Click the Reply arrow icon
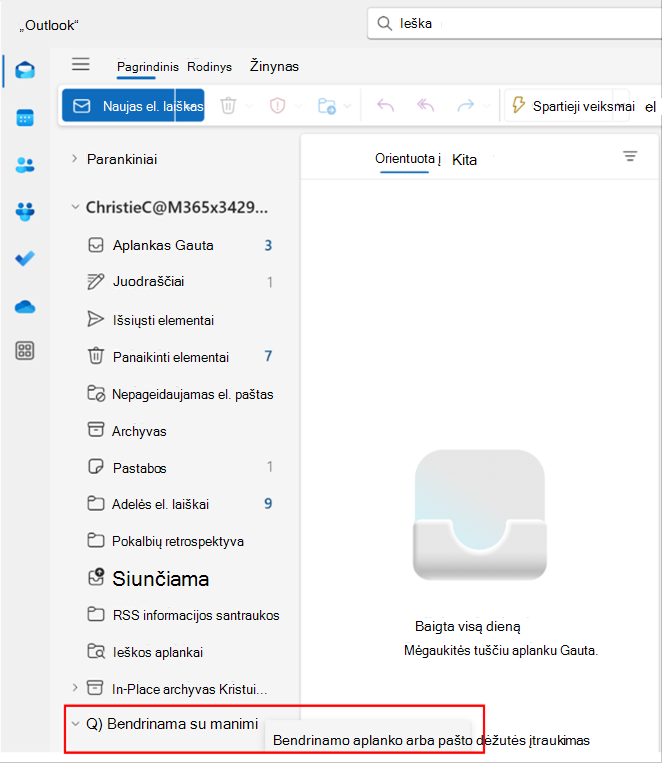 pos(386,106)
